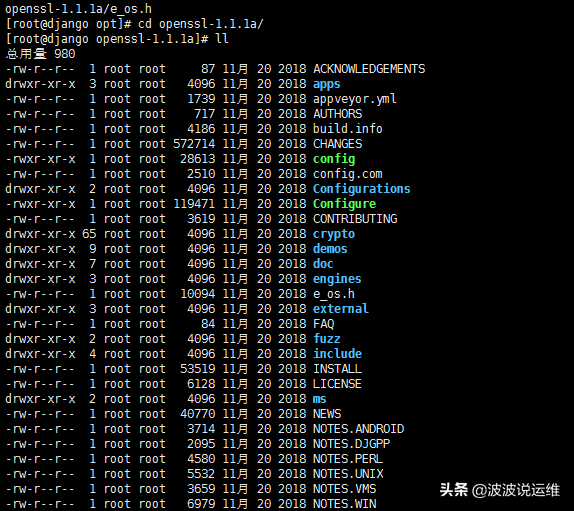The width and height of the screenshot is (574, 511).
Task: Click the include directory name
Action: pyautogui.click(x=338, y=354)
